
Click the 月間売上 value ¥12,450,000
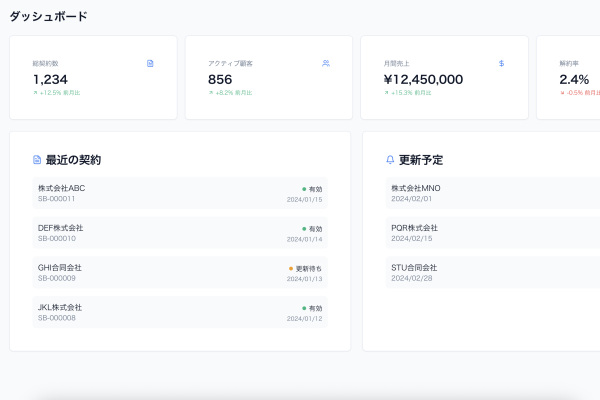[423, 79]
